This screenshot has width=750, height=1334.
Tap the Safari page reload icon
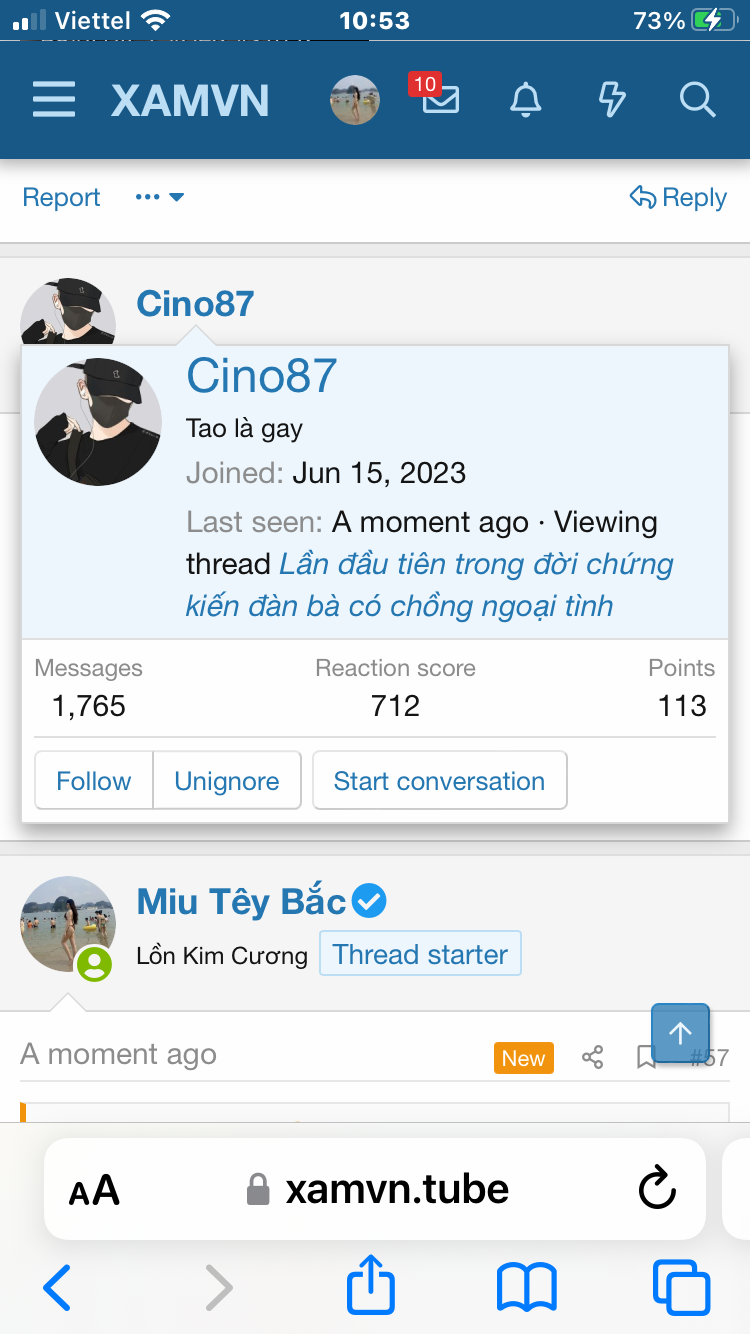(657, 1189)
